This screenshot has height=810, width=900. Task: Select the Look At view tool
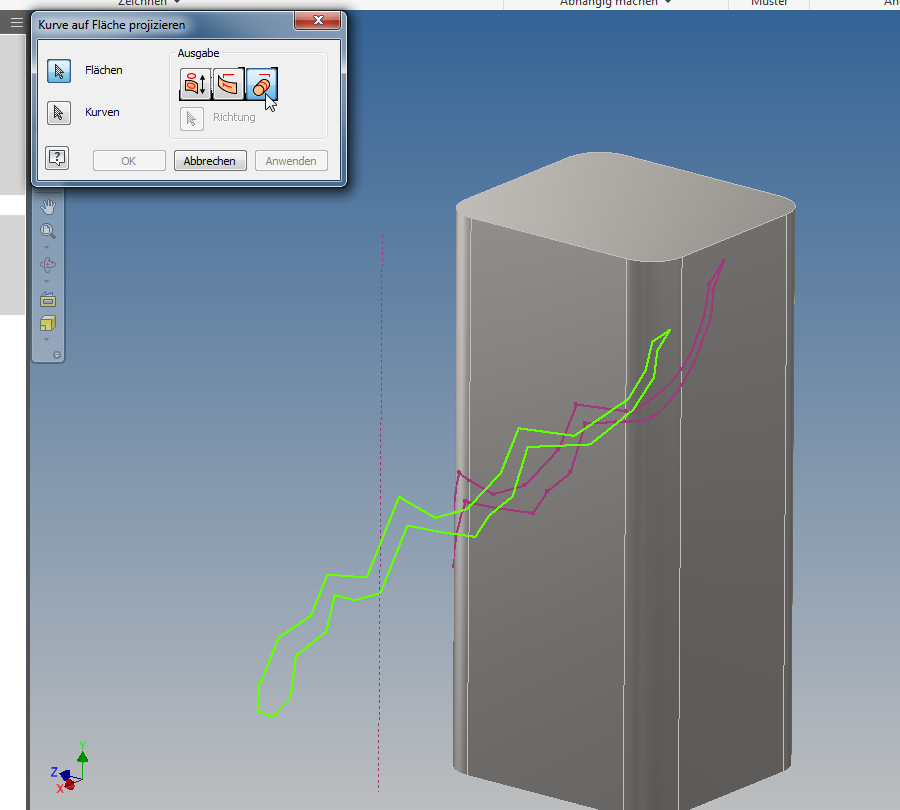(47, 299)
